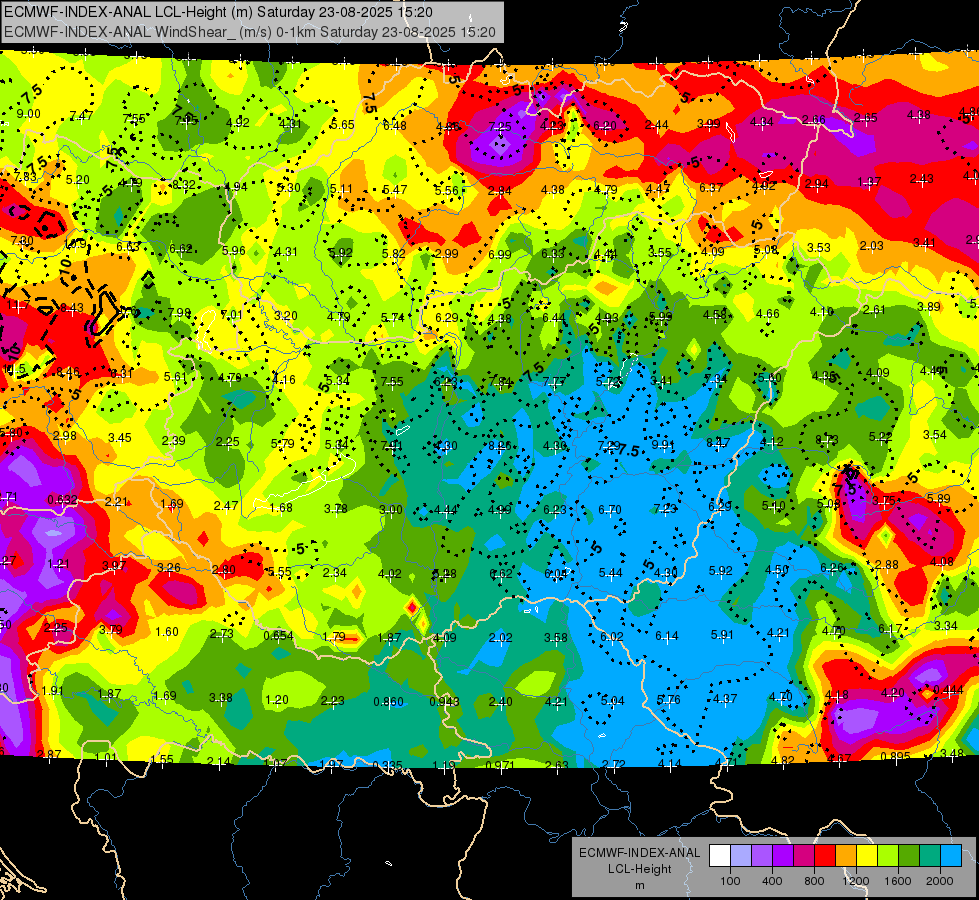Click the grid value '0.444'
979x900 pixels.
pyautogui.click(x=948, y=690)
